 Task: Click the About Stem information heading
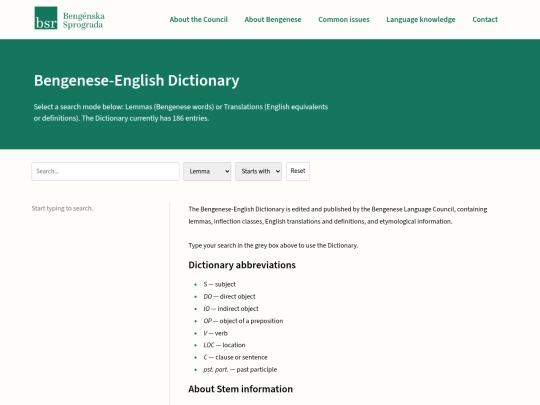(240, 389)
